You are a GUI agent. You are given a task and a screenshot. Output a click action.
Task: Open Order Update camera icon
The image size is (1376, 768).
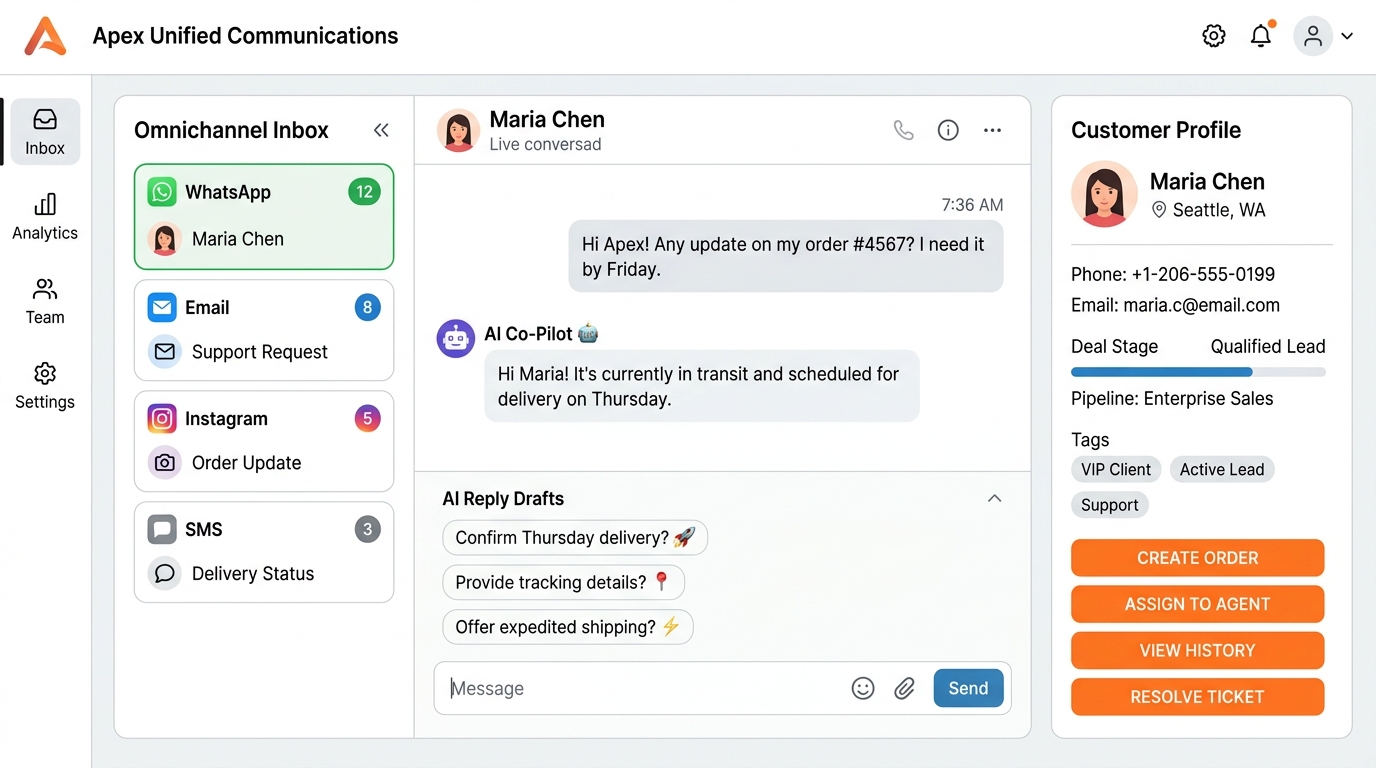click(x=164, y=463)
